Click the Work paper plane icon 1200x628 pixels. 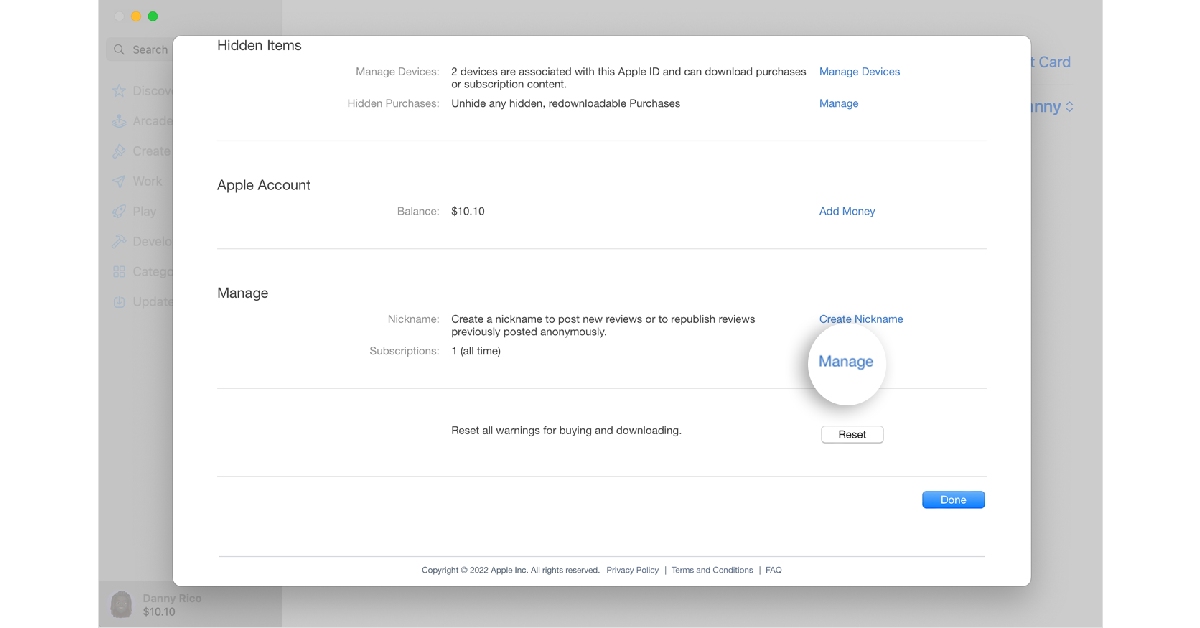tap(120, 181)
